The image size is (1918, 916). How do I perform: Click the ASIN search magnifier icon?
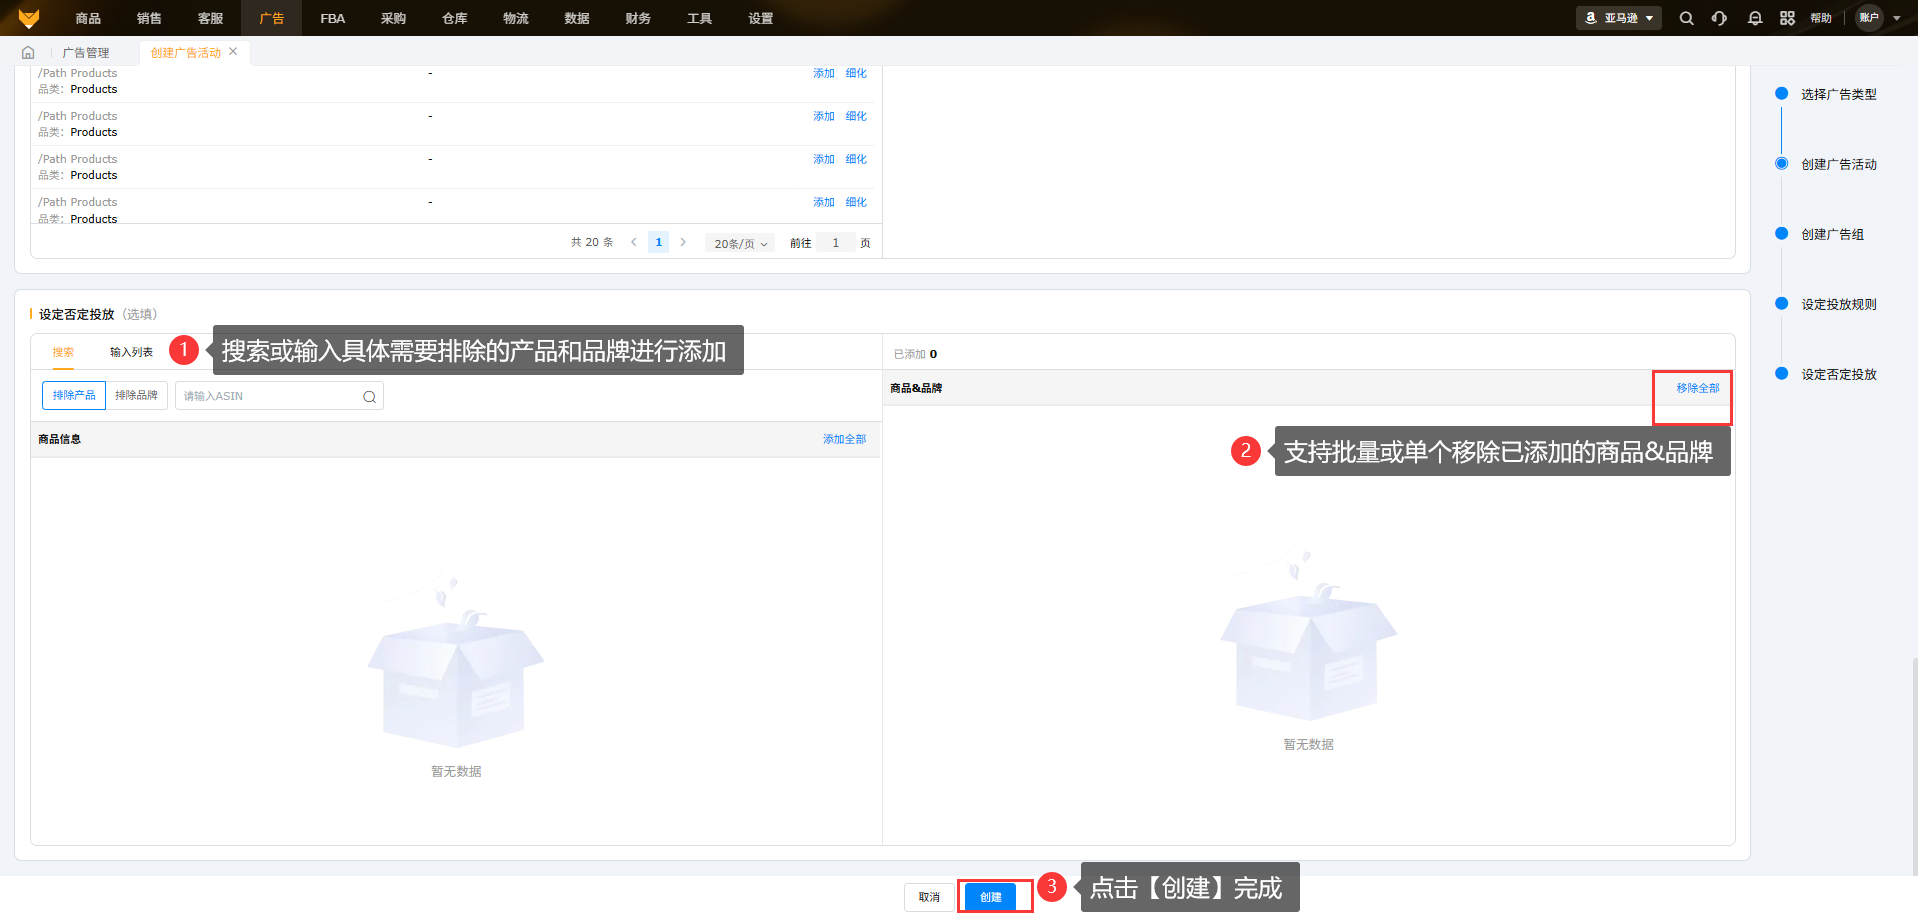(369, 397)
